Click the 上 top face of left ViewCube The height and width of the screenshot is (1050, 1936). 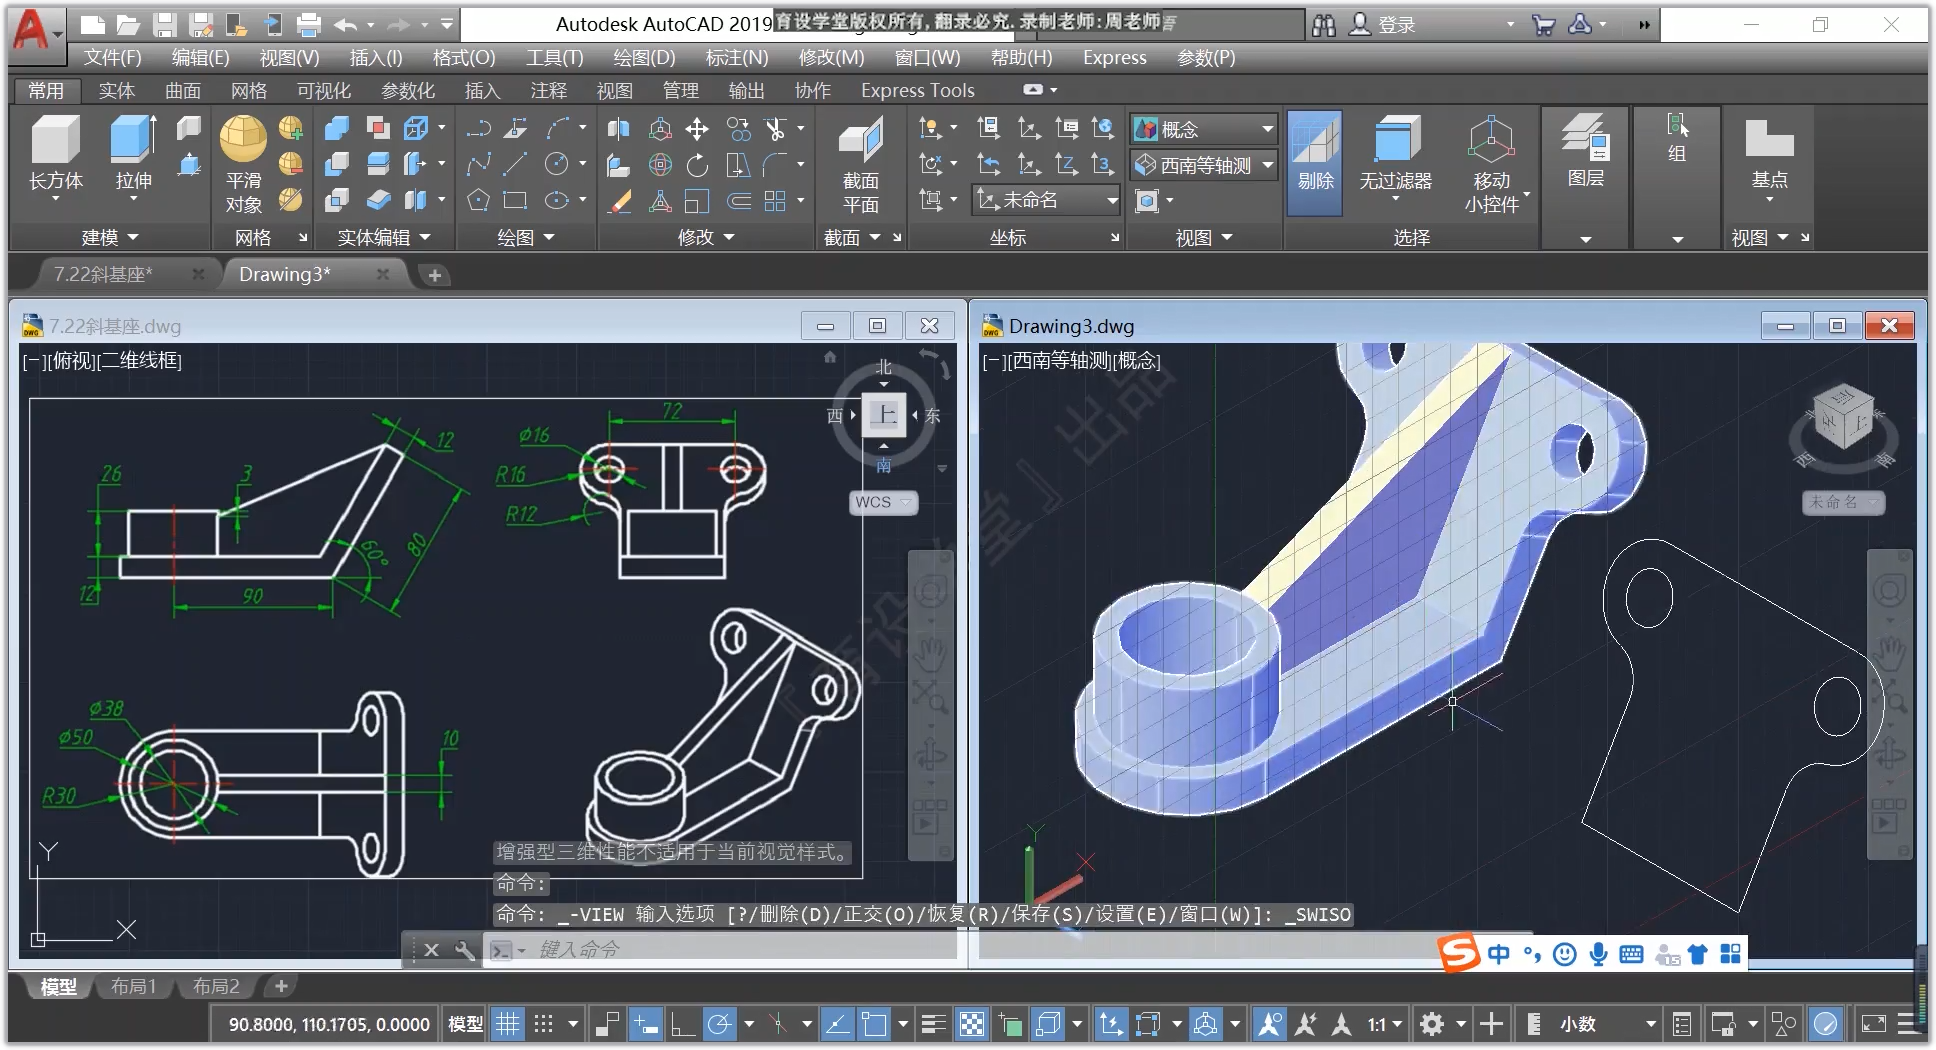(x=884, y=415)
